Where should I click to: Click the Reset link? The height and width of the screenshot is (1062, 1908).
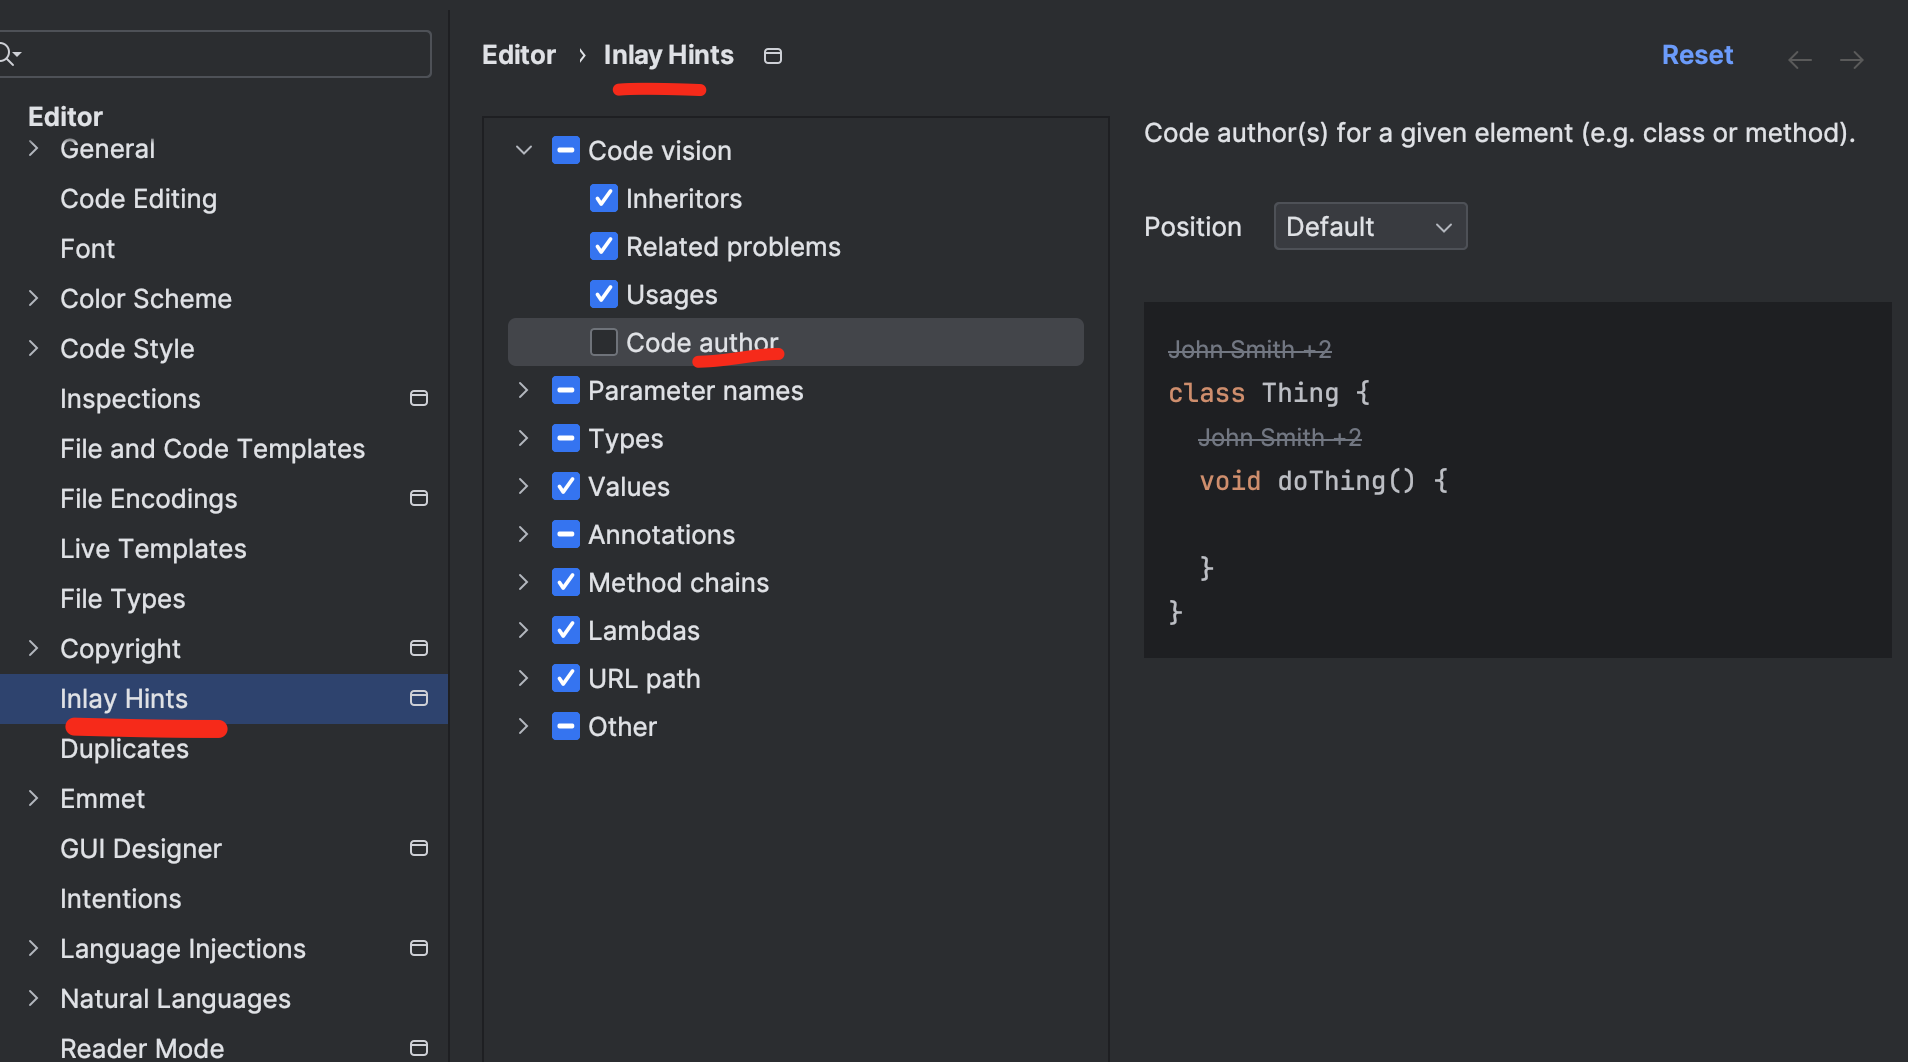click(x=1696, y=55)
